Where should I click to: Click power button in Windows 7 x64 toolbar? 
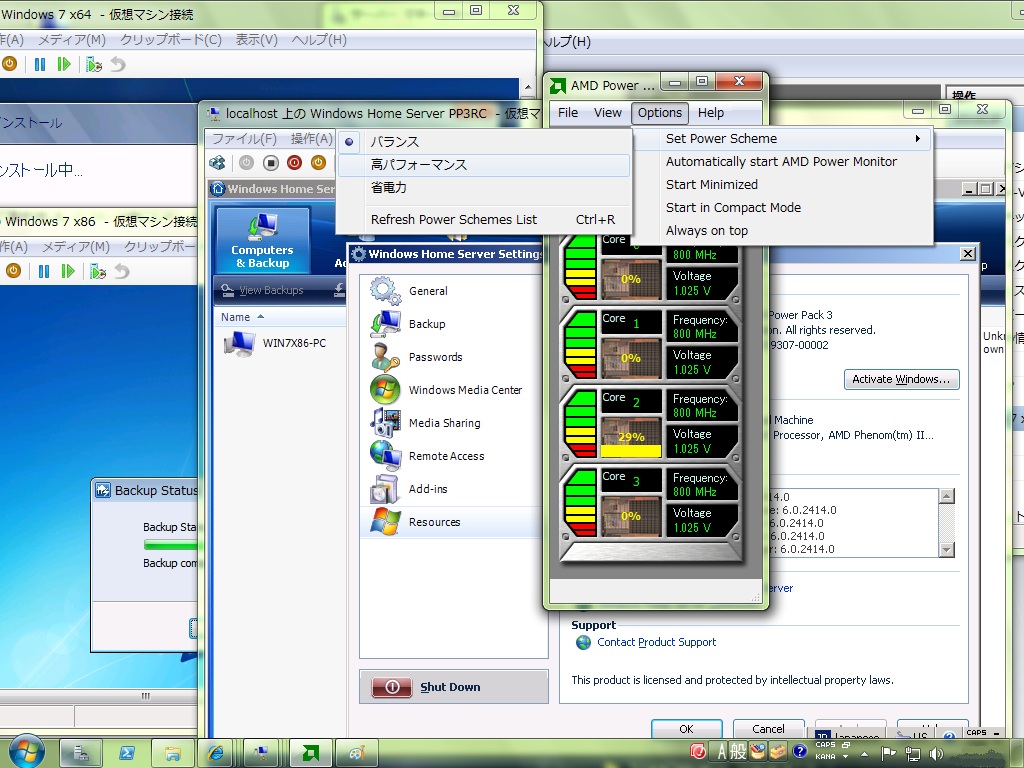tap(10, 64)
